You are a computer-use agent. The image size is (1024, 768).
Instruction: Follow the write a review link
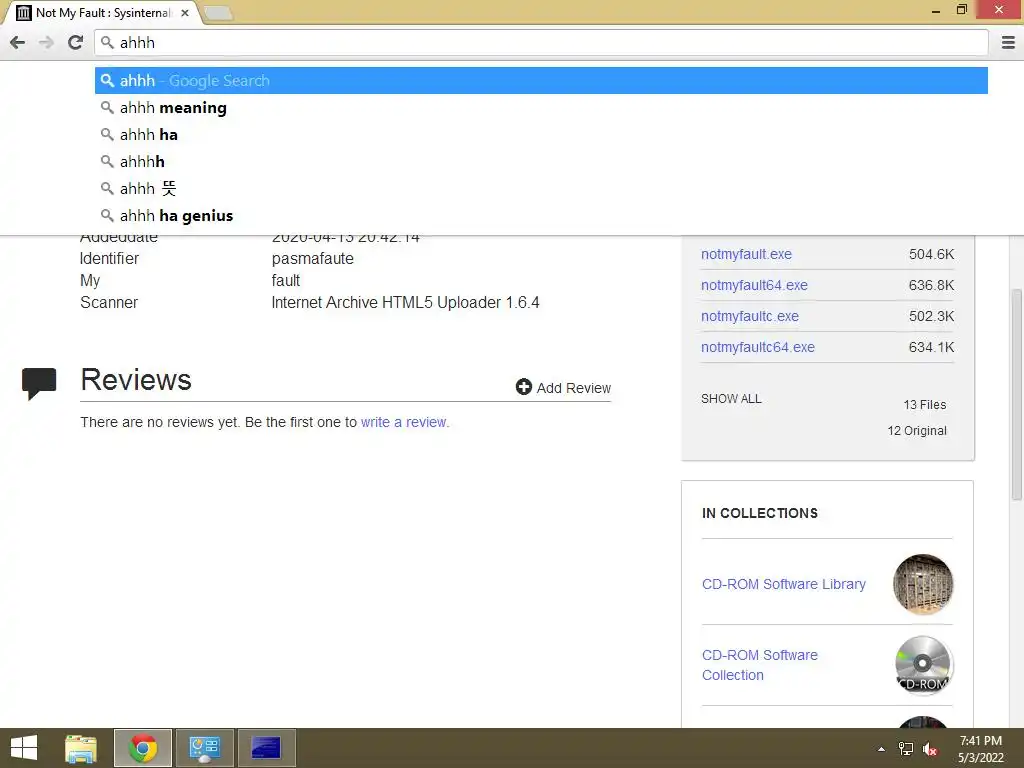click(x=404, y=422)
